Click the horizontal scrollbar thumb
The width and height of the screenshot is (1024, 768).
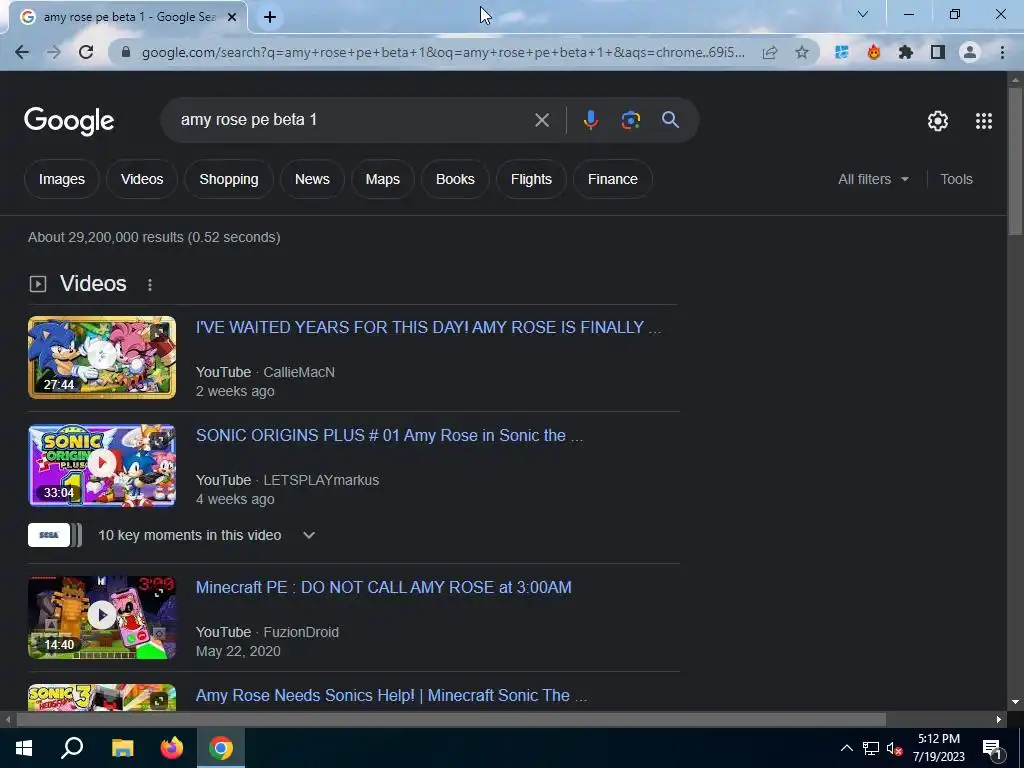click(451, 720)
